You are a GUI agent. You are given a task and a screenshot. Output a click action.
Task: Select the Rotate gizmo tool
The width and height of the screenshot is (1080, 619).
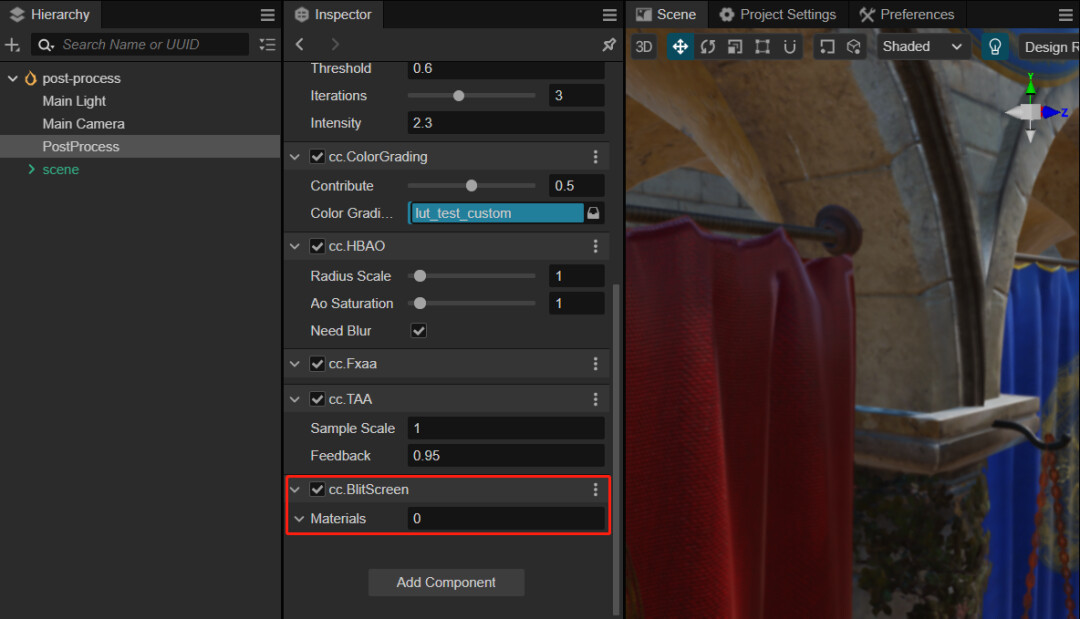[x=708, y=47]
